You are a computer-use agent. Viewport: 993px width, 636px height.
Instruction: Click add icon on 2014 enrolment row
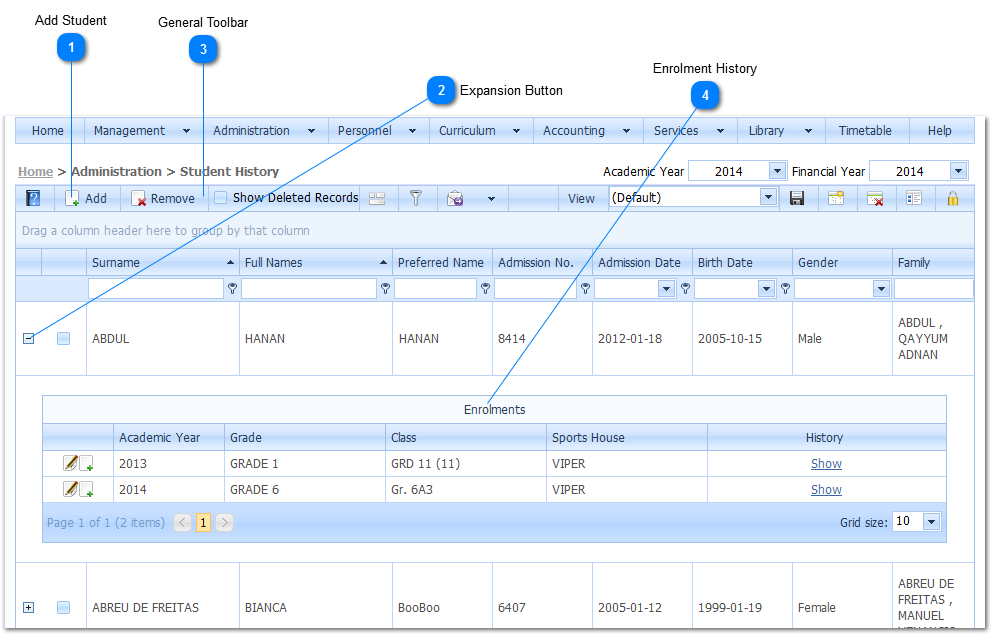click(x=87, y=490)
